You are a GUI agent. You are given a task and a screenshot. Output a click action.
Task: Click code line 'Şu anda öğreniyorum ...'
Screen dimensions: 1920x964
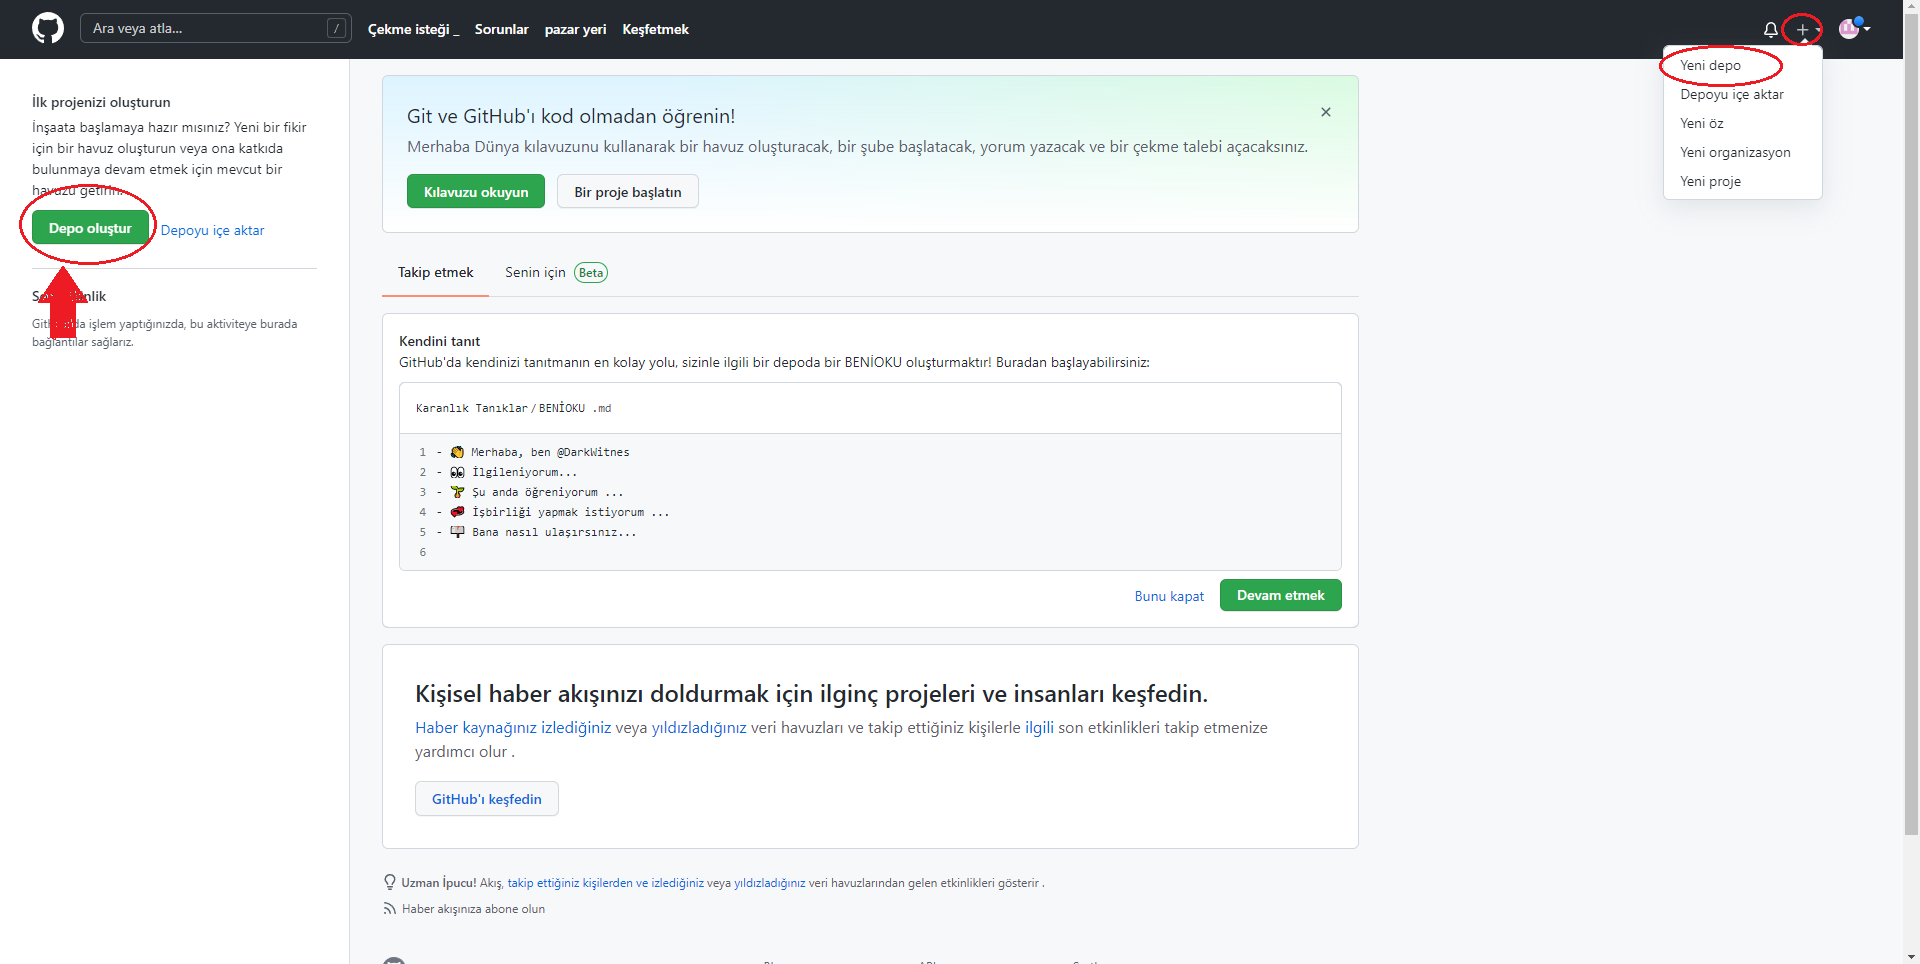(x=547, y=492)
